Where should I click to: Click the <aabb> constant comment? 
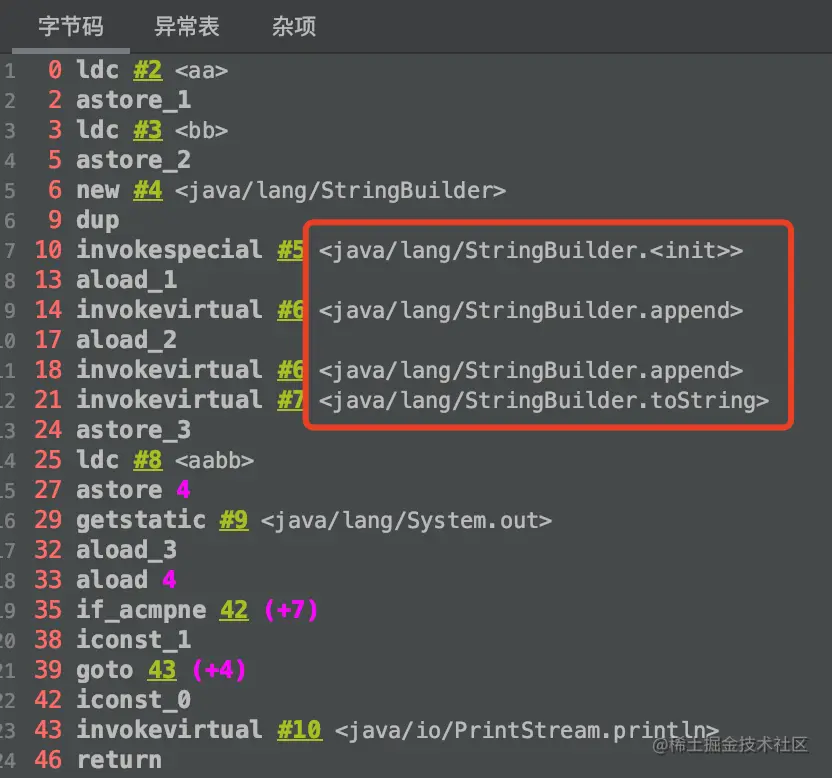click(x=214, y=460)
